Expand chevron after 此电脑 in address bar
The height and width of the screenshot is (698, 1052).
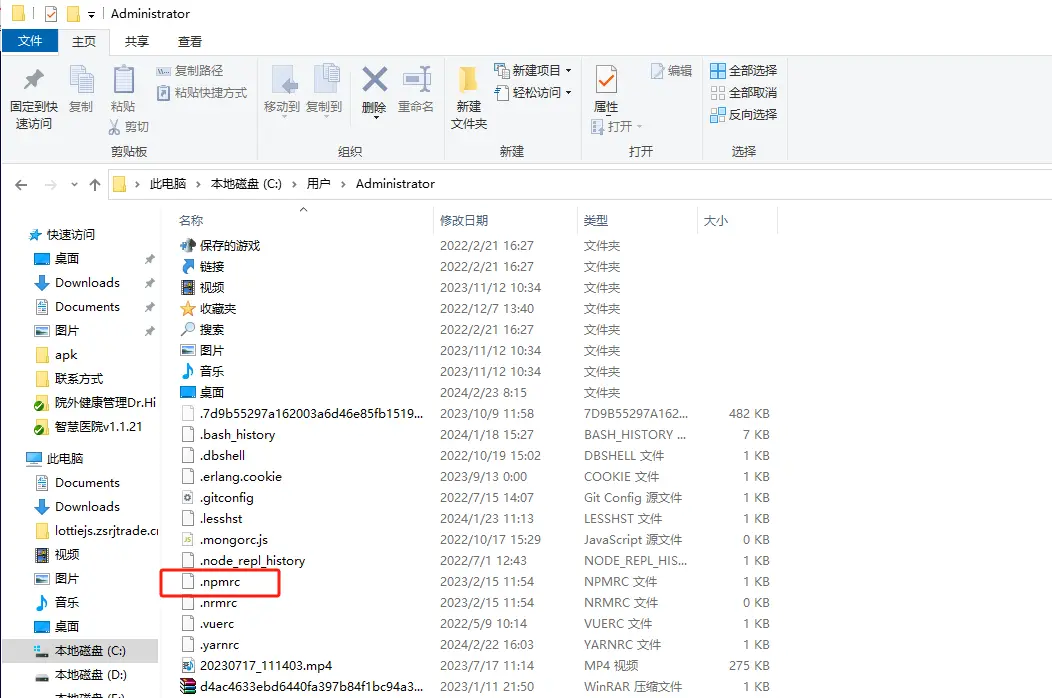click(198, 185)
